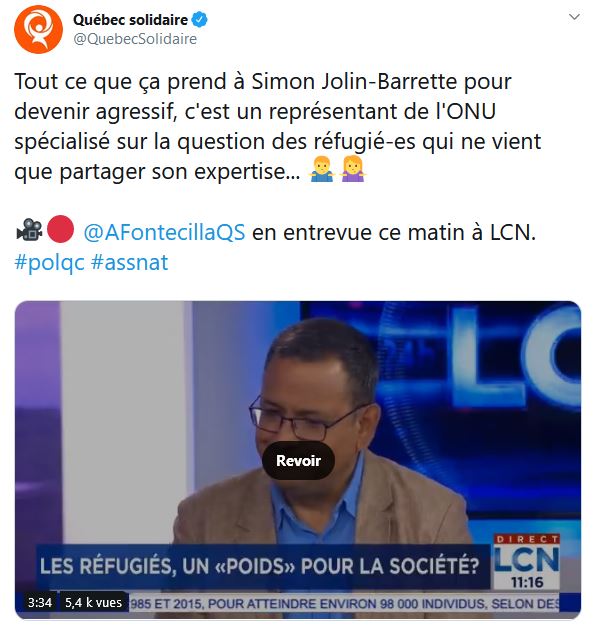
Task: Click the LCN Direct logo in video
Action: coord(527,555)
